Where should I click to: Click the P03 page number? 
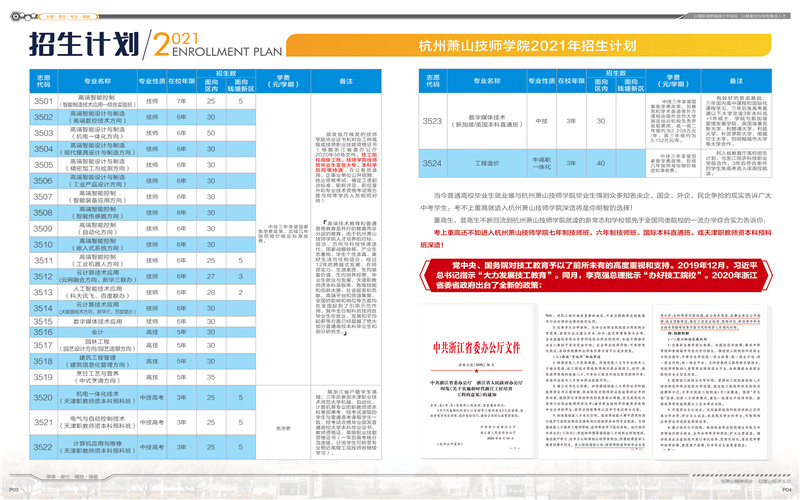coord(14,490)
